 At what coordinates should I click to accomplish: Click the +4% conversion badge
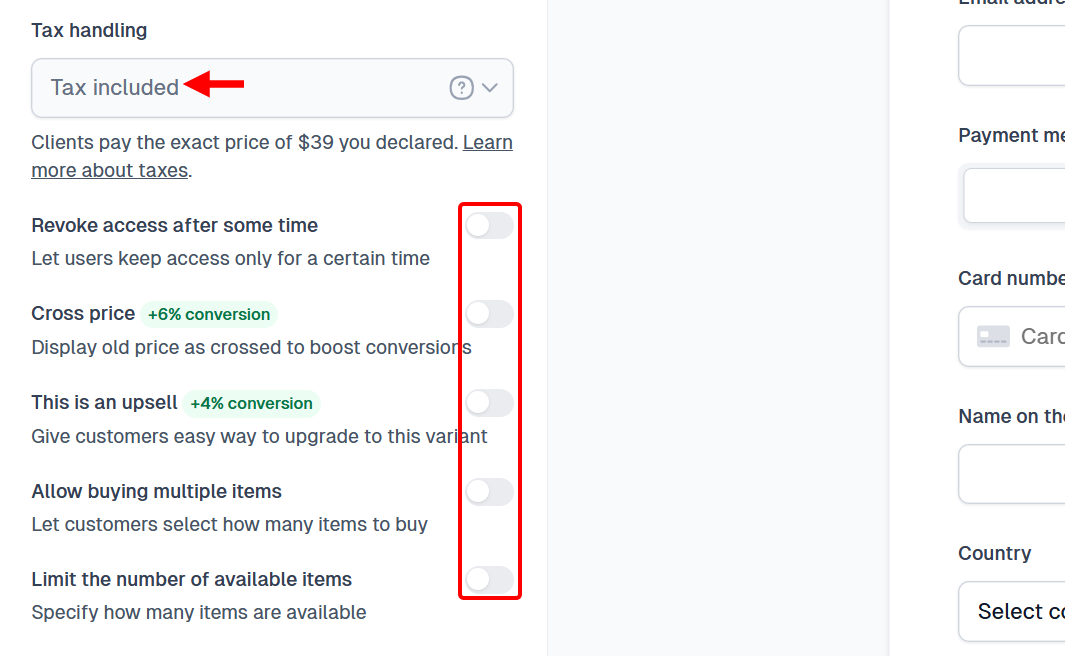click(253, 403)
